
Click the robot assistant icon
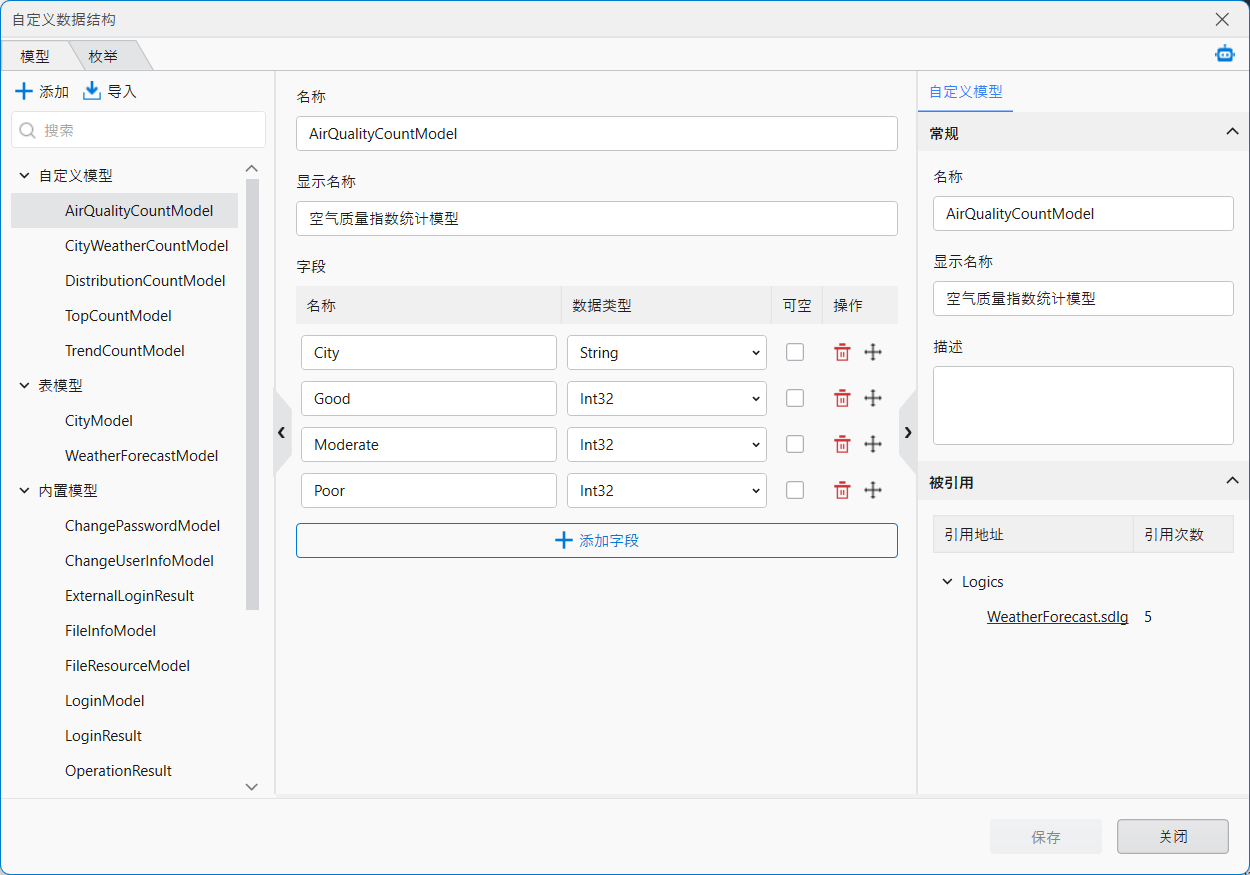coord(1224,54)
